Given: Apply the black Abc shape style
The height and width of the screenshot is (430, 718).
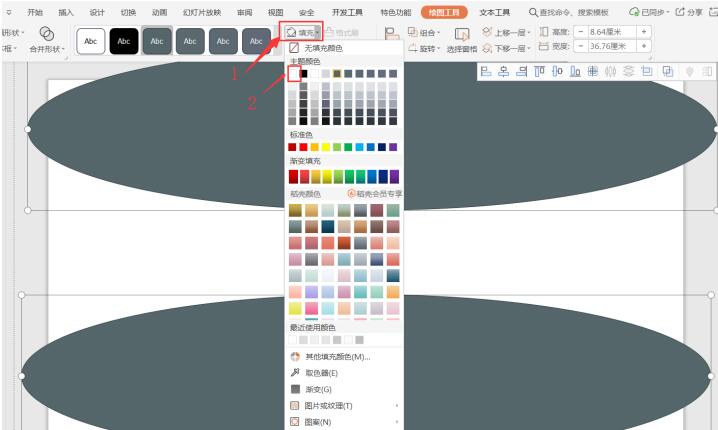Looking at the screenshot, I should [125, 41].
